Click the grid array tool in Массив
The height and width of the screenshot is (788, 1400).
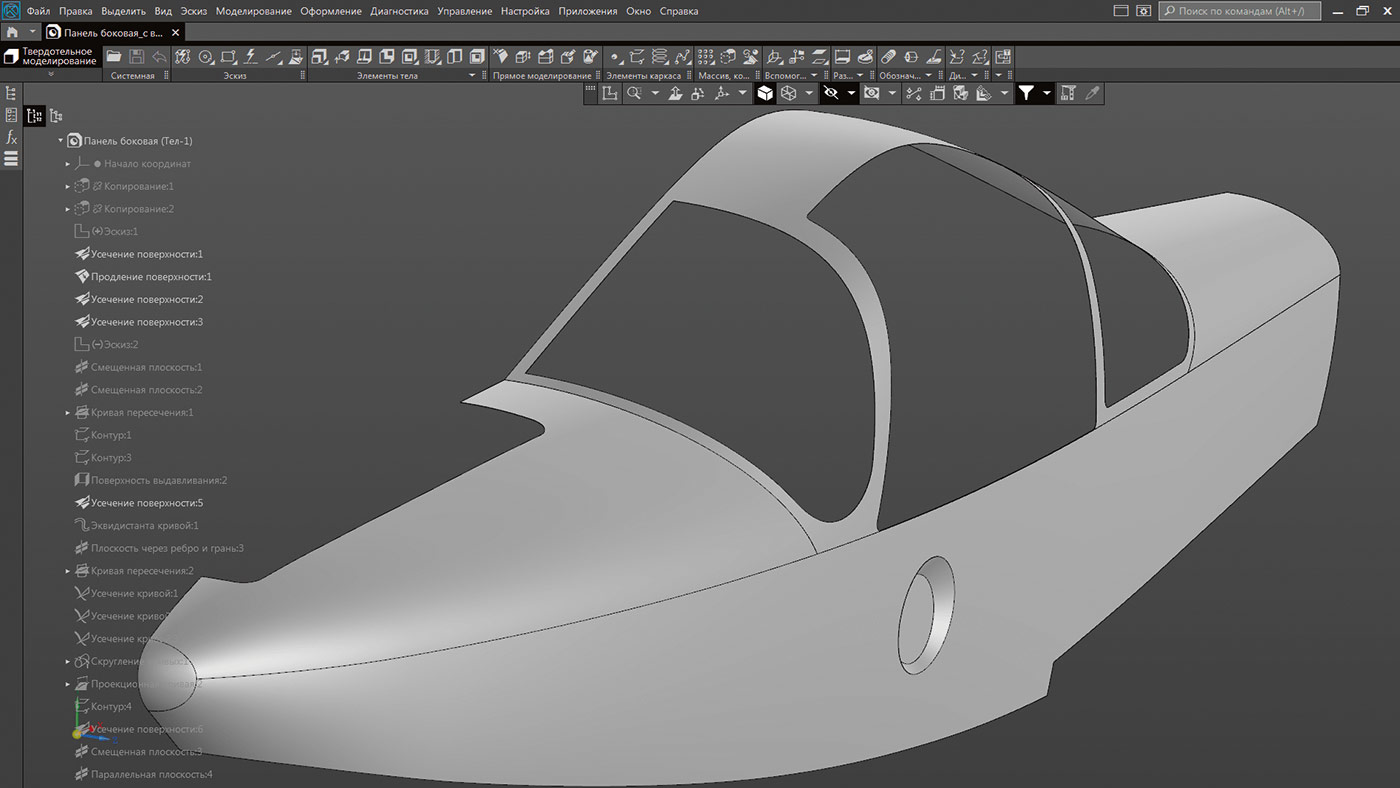(705, 57)
